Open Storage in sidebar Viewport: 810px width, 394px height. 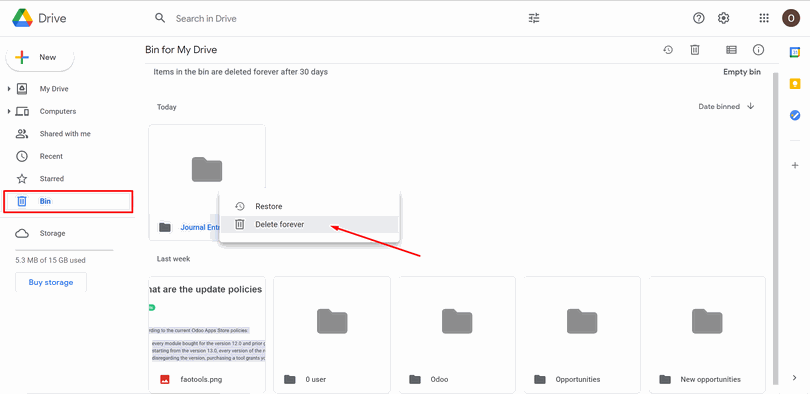point(52,233)
